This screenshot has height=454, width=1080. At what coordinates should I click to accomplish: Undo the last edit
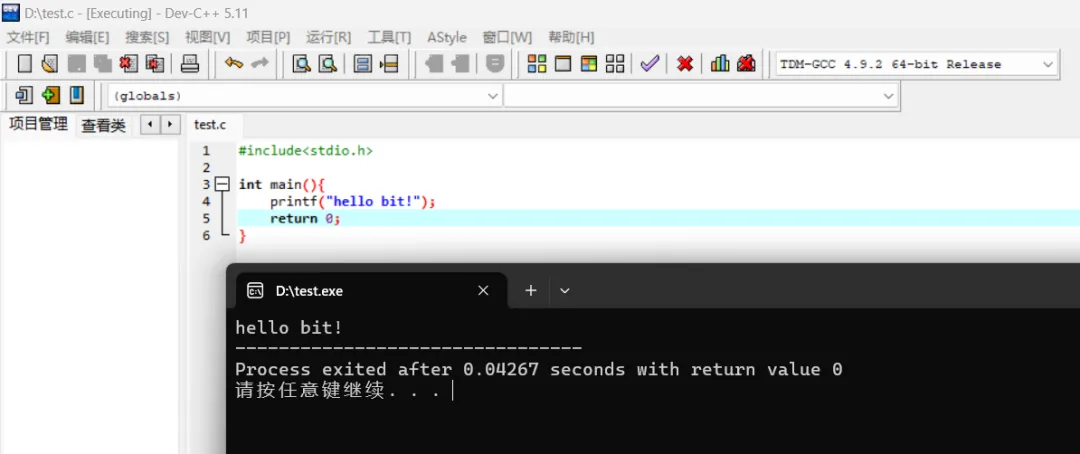click(x=234, y=64)
